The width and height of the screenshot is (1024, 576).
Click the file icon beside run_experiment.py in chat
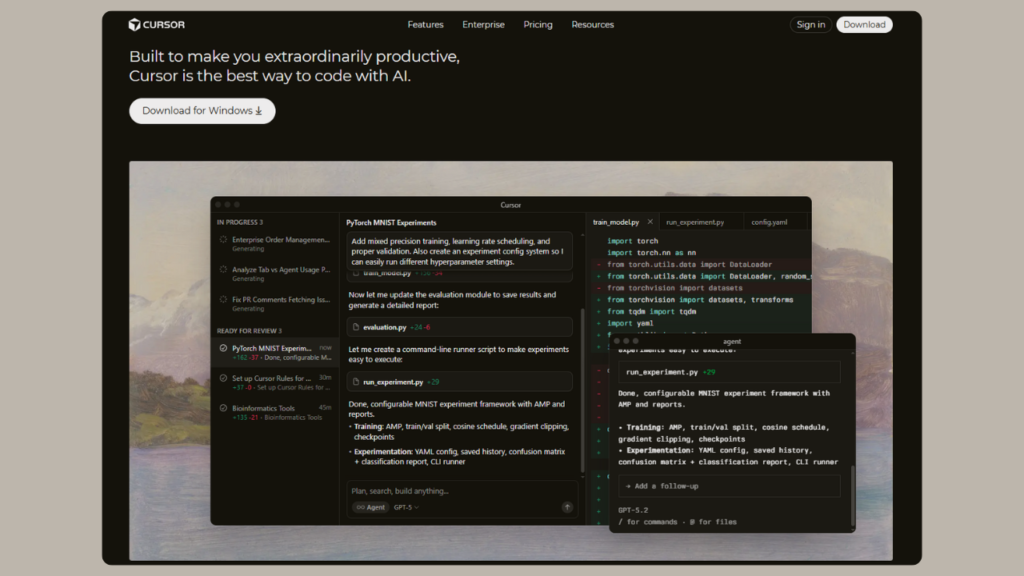click(x=356, y=382)
